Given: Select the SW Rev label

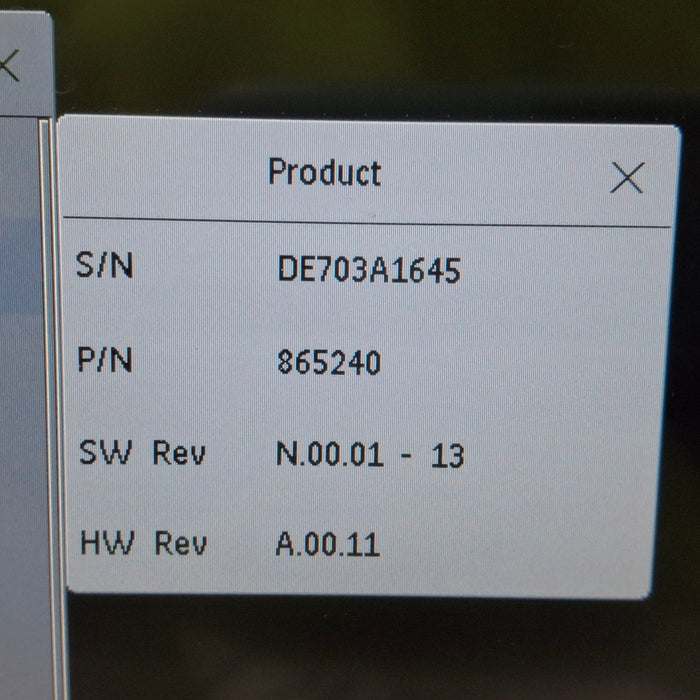Looking at the screenshot, I should click(142, 453).
